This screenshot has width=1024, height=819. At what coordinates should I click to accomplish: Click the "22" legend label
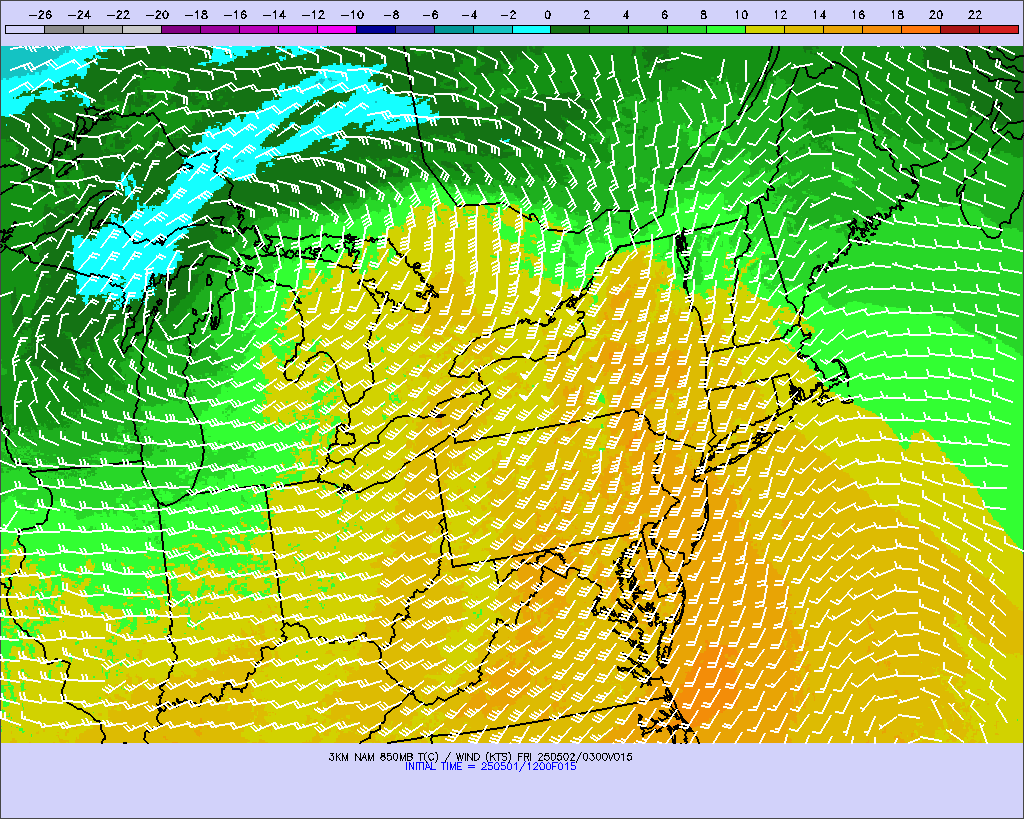coord(975,15)
